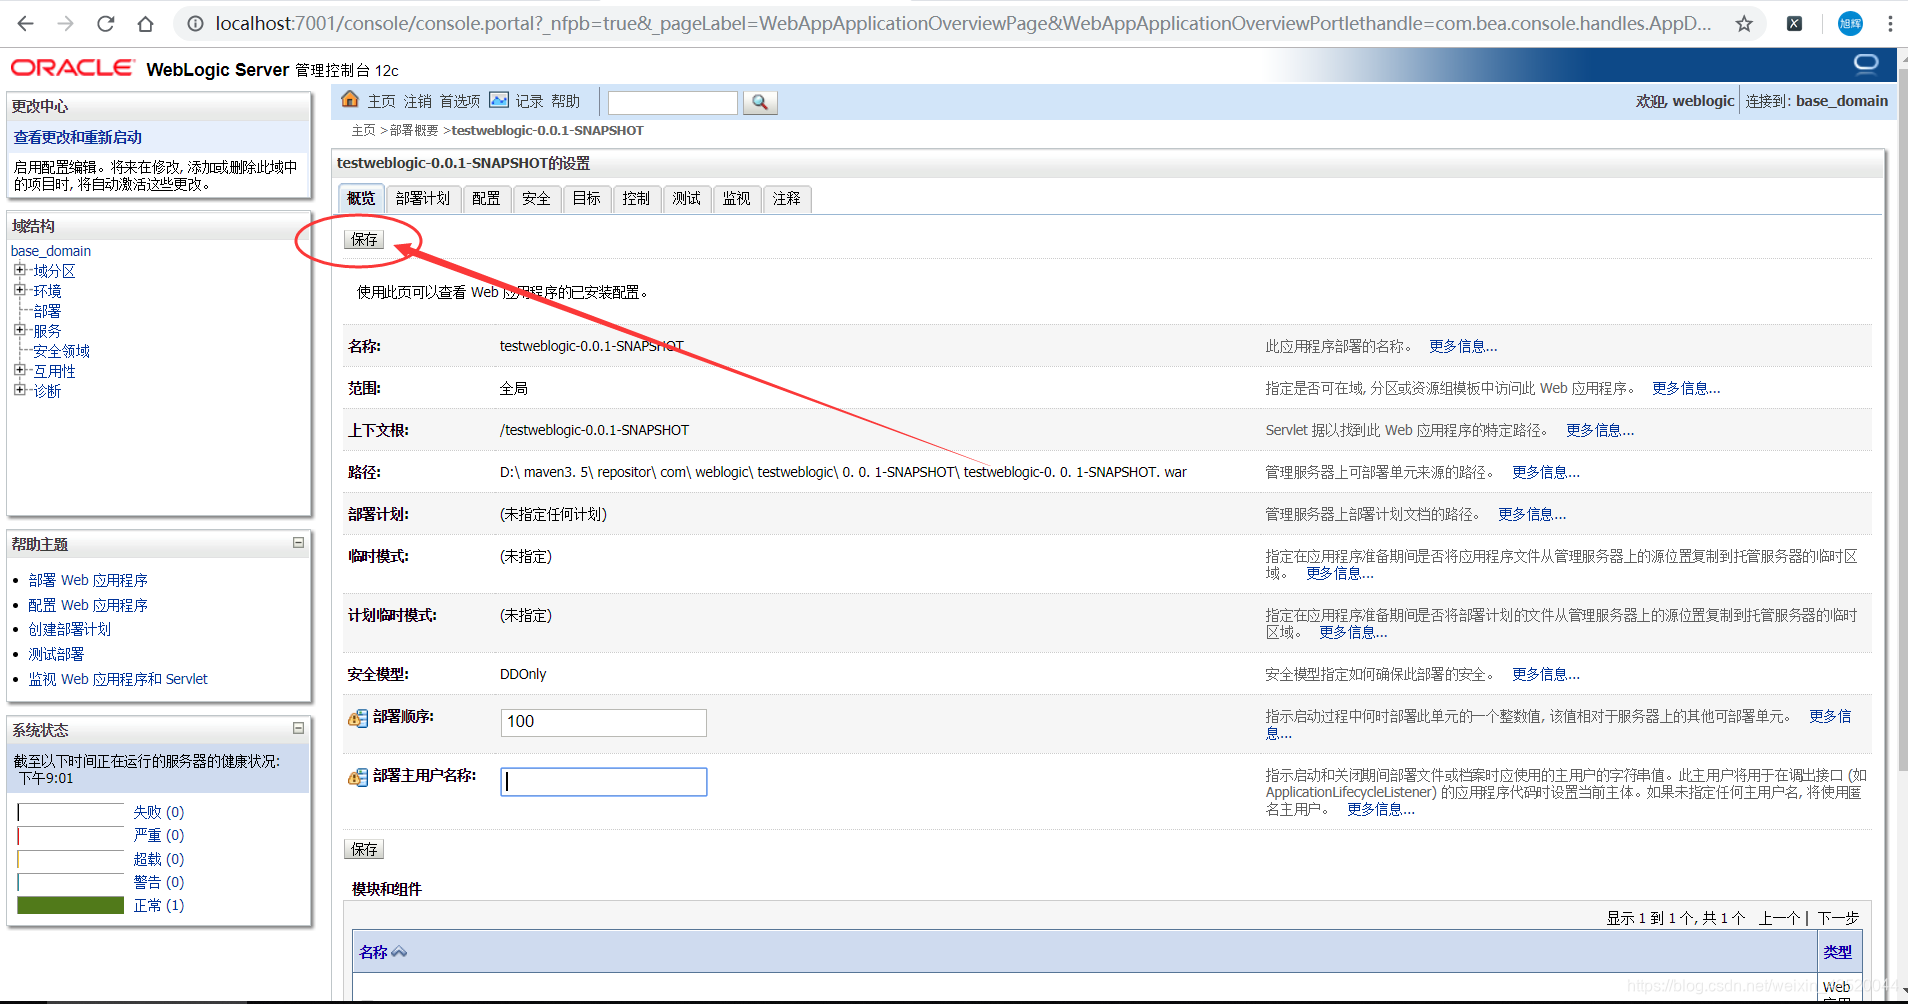The width and height of the screenshot is (1908, 1004).
Task: Reload the page with the refresh icon
Action: 106,23
